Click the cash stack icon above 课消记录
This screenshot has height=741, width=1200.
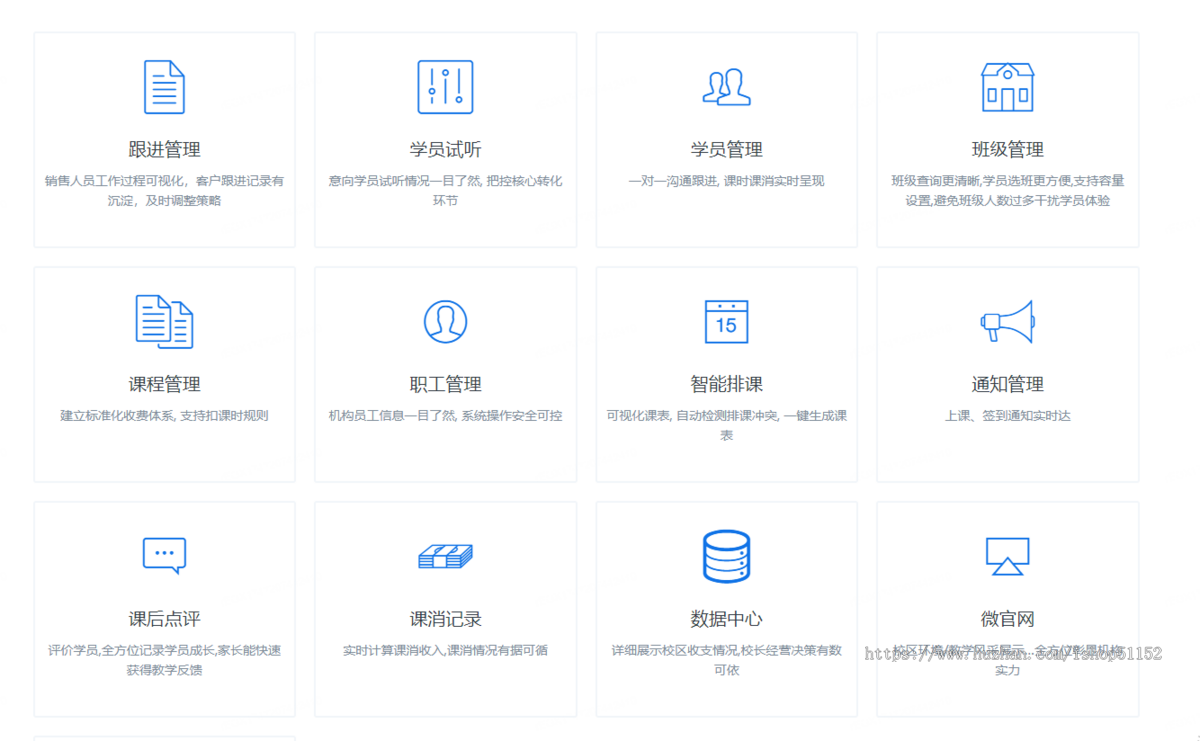coord(445,557)
